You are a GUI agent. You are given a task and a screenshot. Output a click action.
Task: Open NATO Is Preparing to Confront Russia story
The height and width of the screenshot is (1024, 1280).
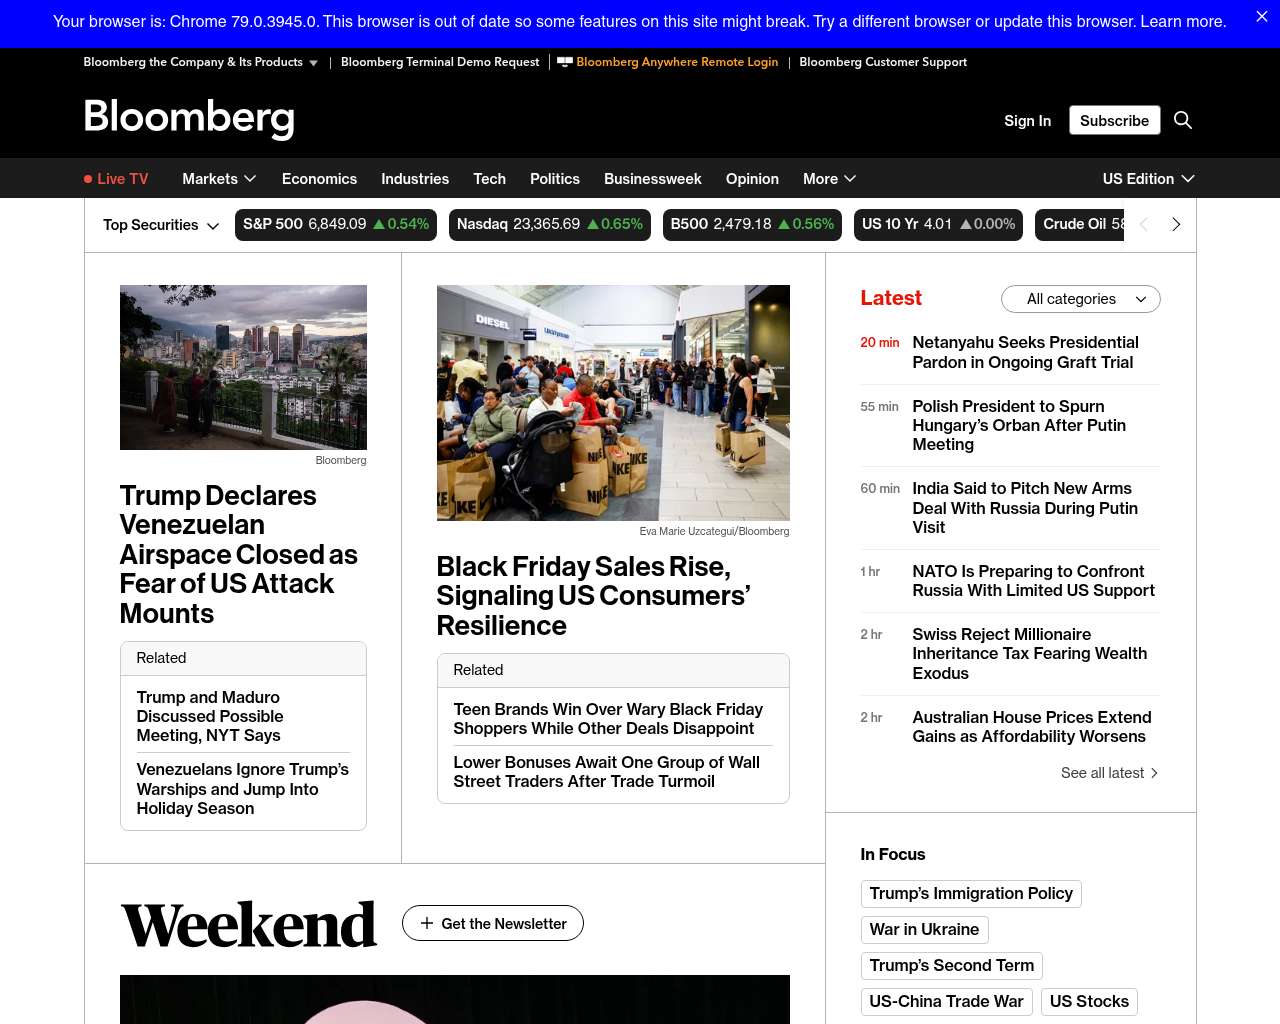pyautogui.click(x=1033, y=581)
